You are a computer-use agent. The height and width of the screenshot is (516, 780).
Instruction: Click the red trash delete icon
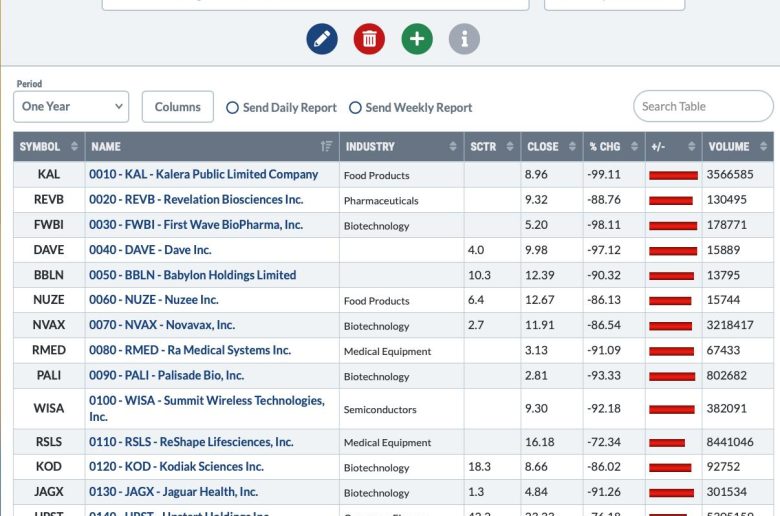tap(369, 39)
